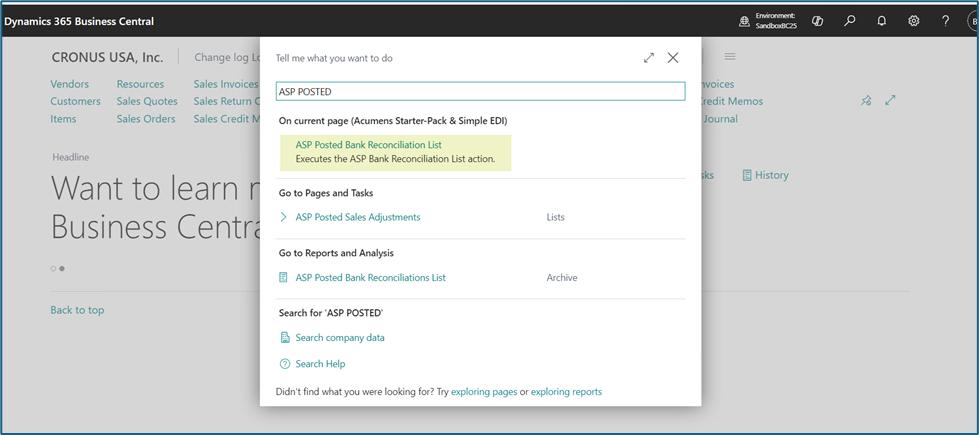Open Customers in the navigation menu
This screenshot has width=979, height=435.
[76, 101]
